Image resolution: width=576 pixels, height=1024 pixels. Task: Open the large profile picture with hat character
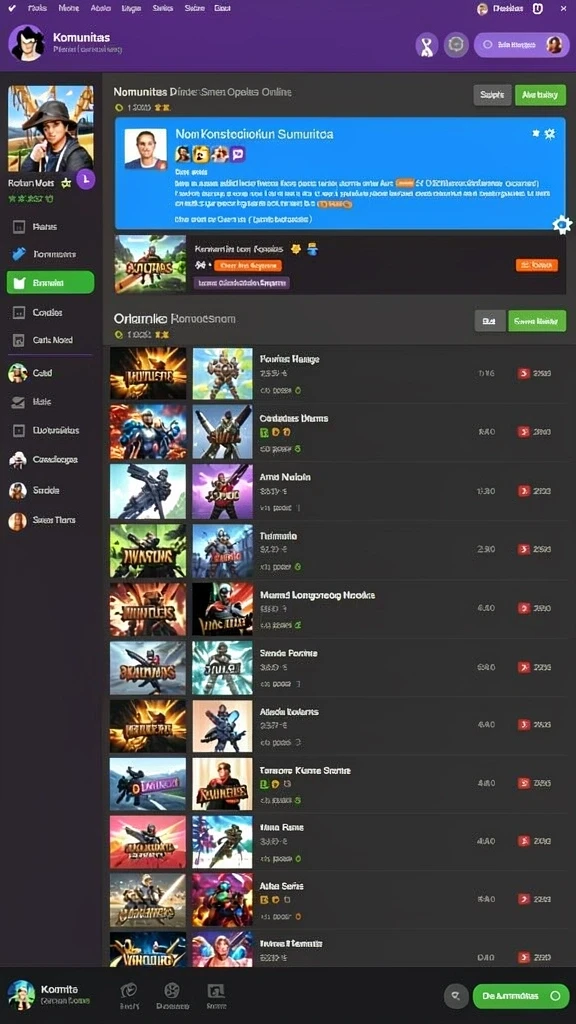coord(50,128)
